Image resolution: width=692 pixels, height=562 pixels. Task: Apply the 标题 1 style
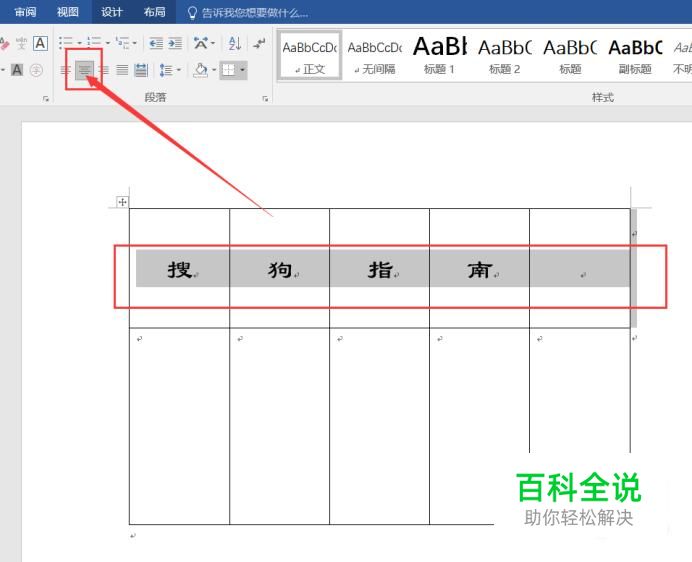click(439, 56)
